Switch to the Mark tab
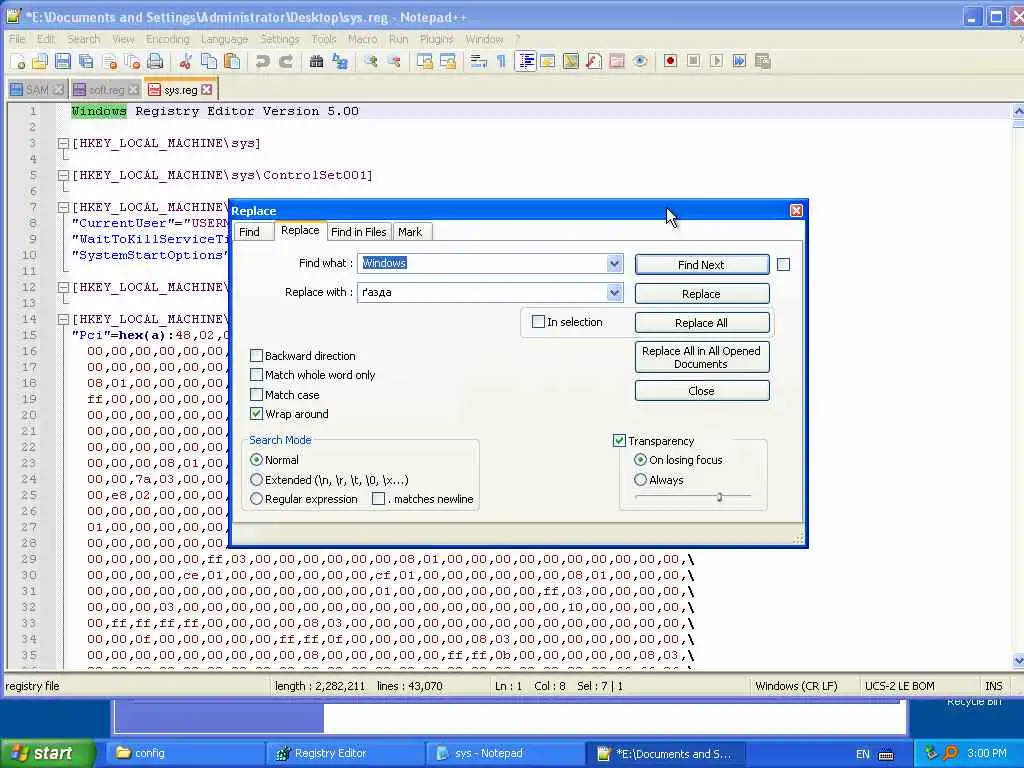This screenshot has height=768, width=1024. click(x=410, y=232)
